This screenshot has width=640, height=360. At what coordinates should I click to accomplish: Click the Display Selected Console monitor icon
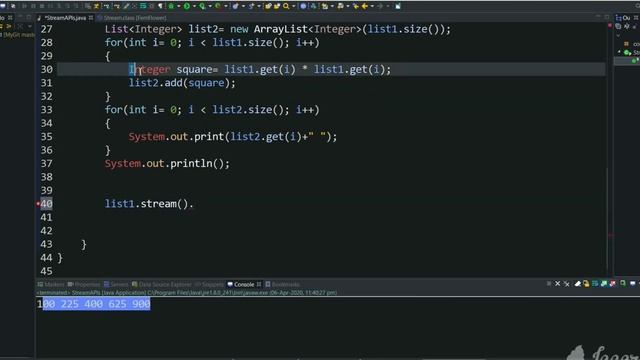coord(633,284)
